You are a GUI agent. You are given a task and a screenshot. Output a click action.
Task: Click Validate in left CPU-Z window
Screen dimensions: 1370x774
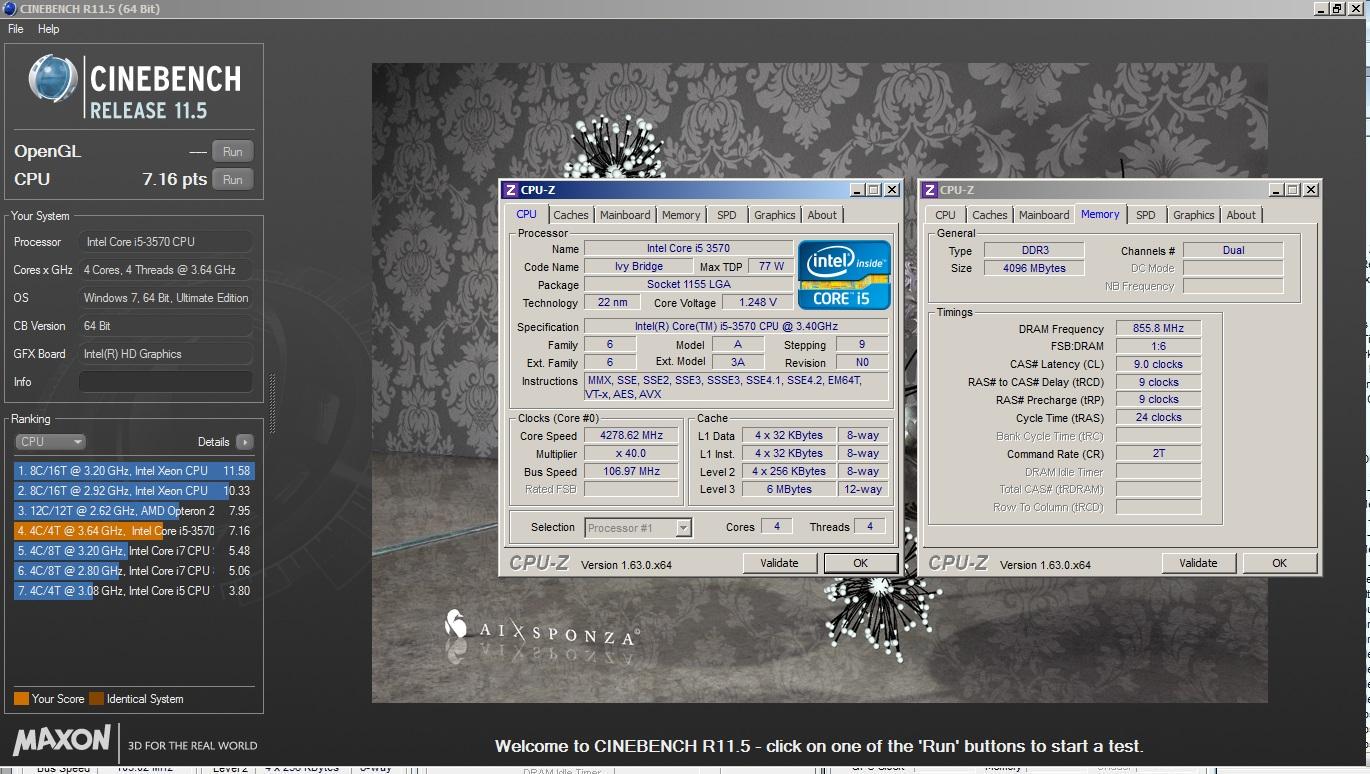(x=779, y=563)
